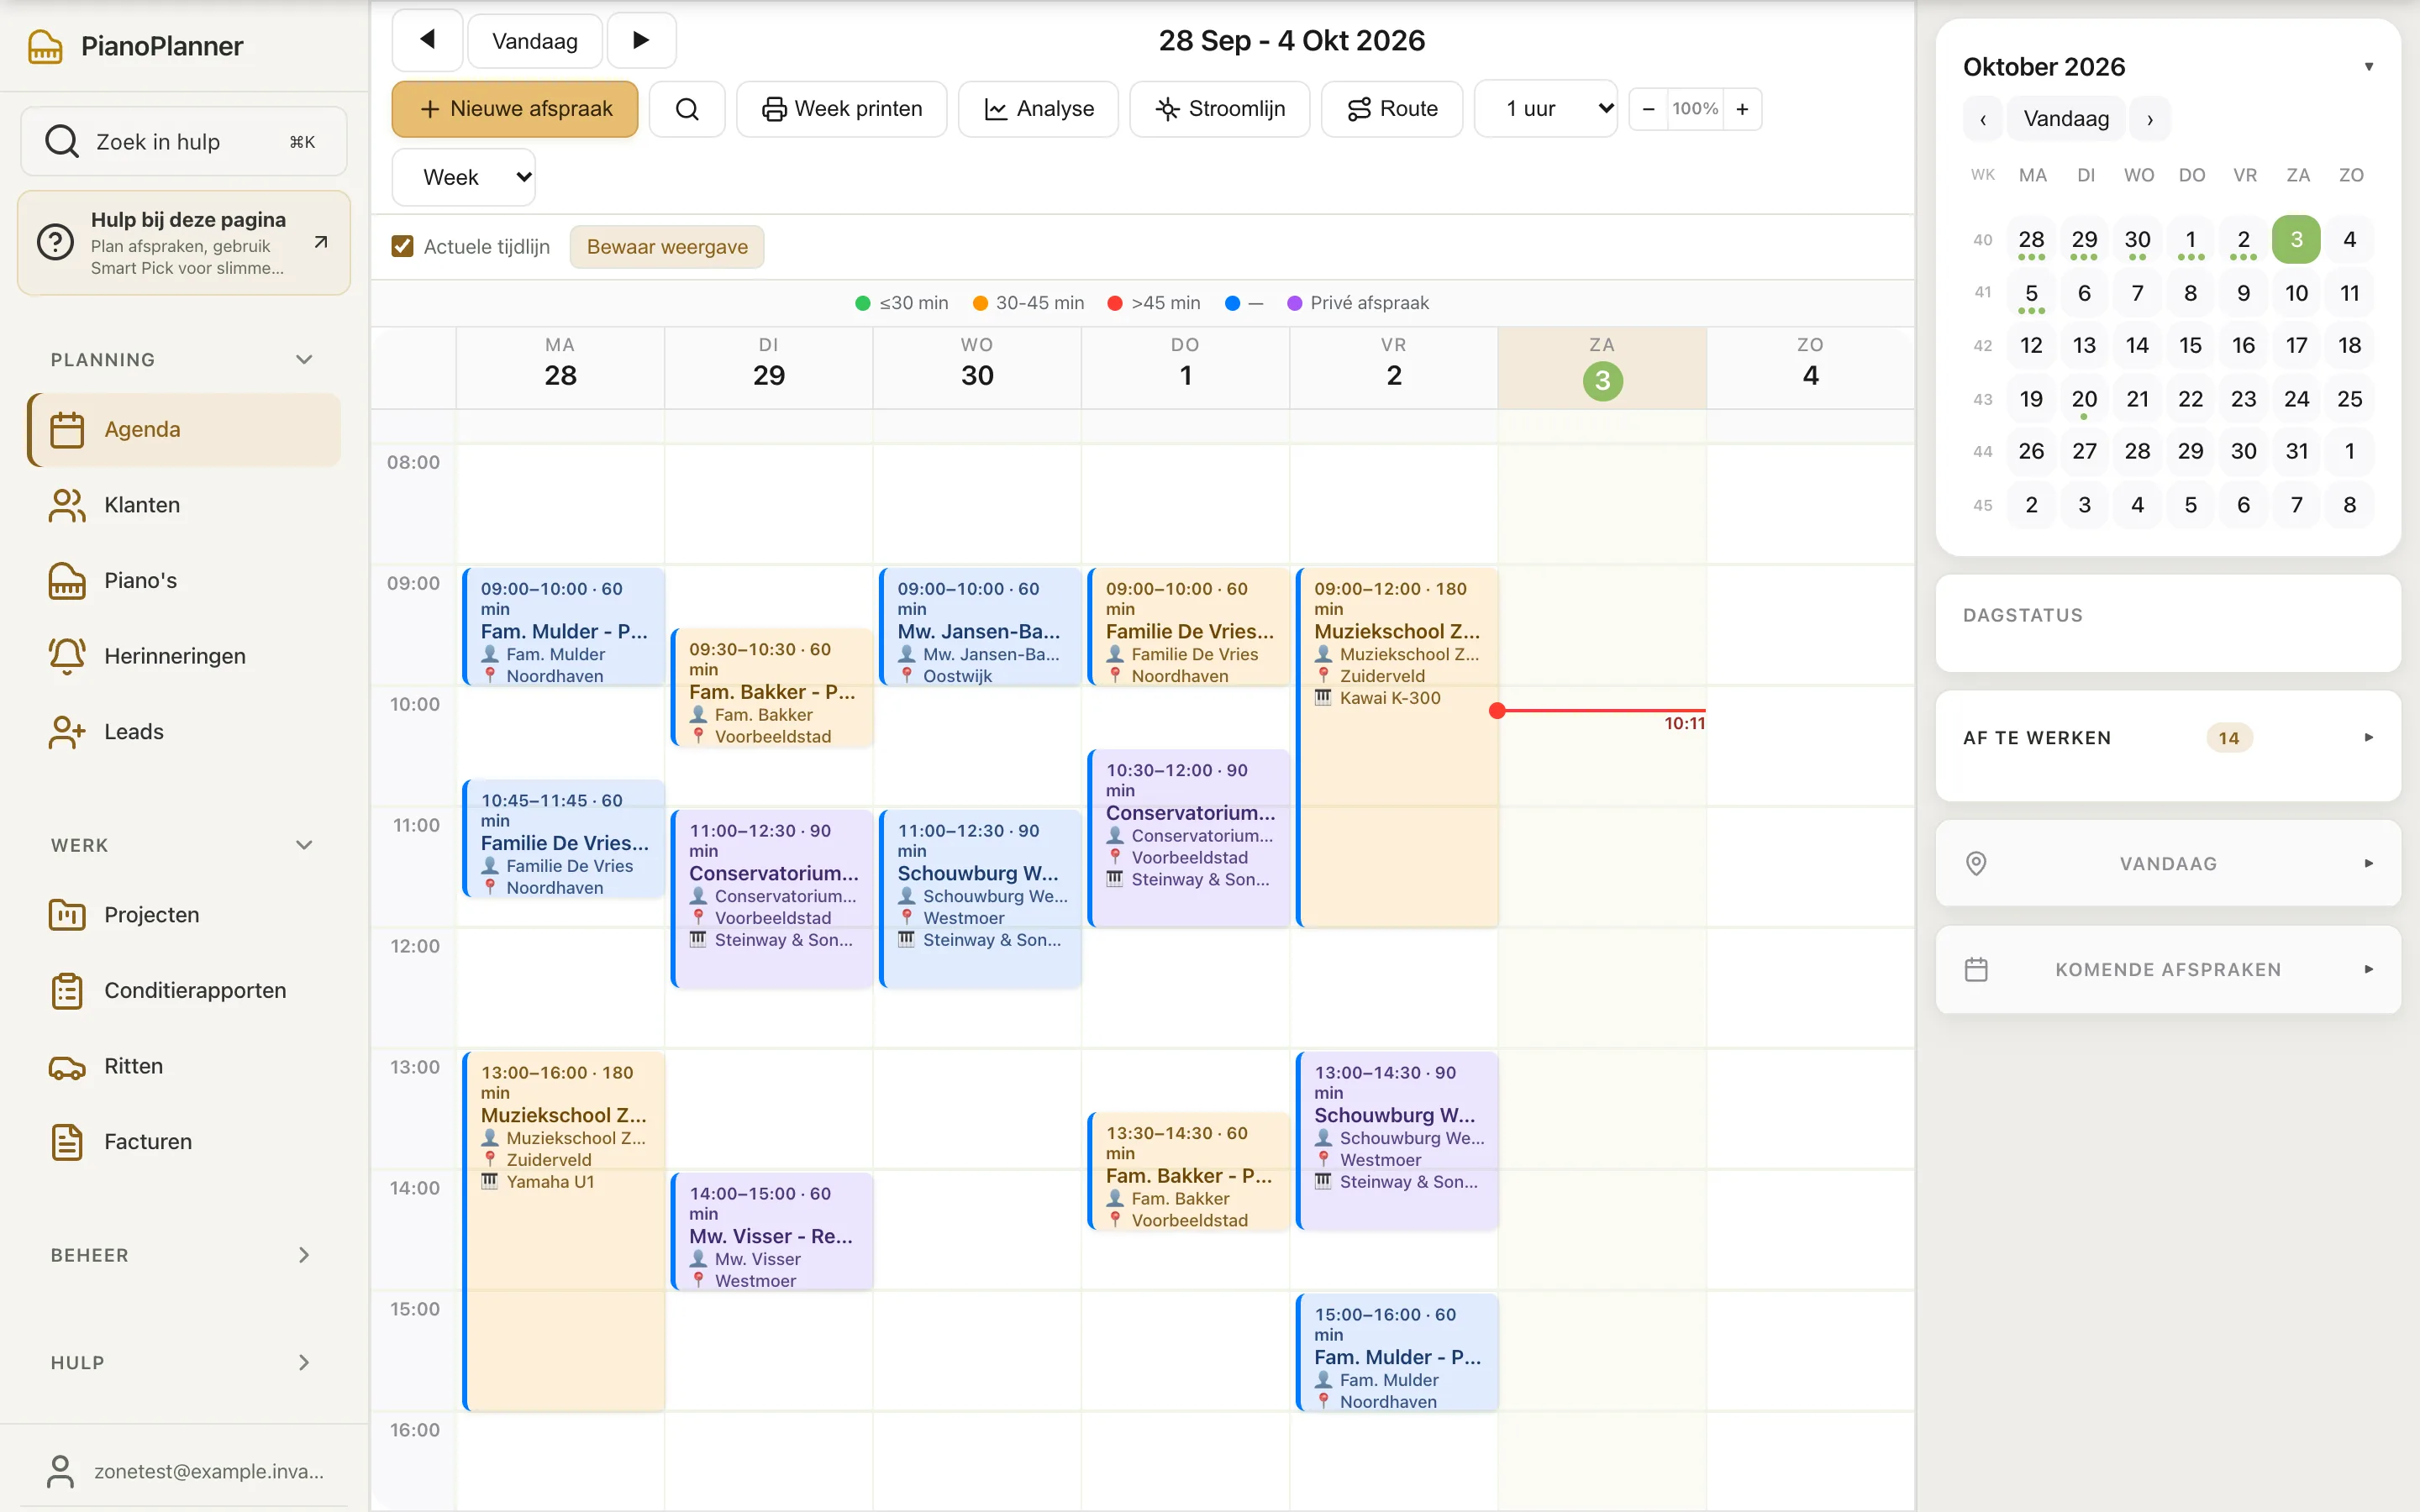
Task: Select day 20 in mini calendar
Action: 2084,399
